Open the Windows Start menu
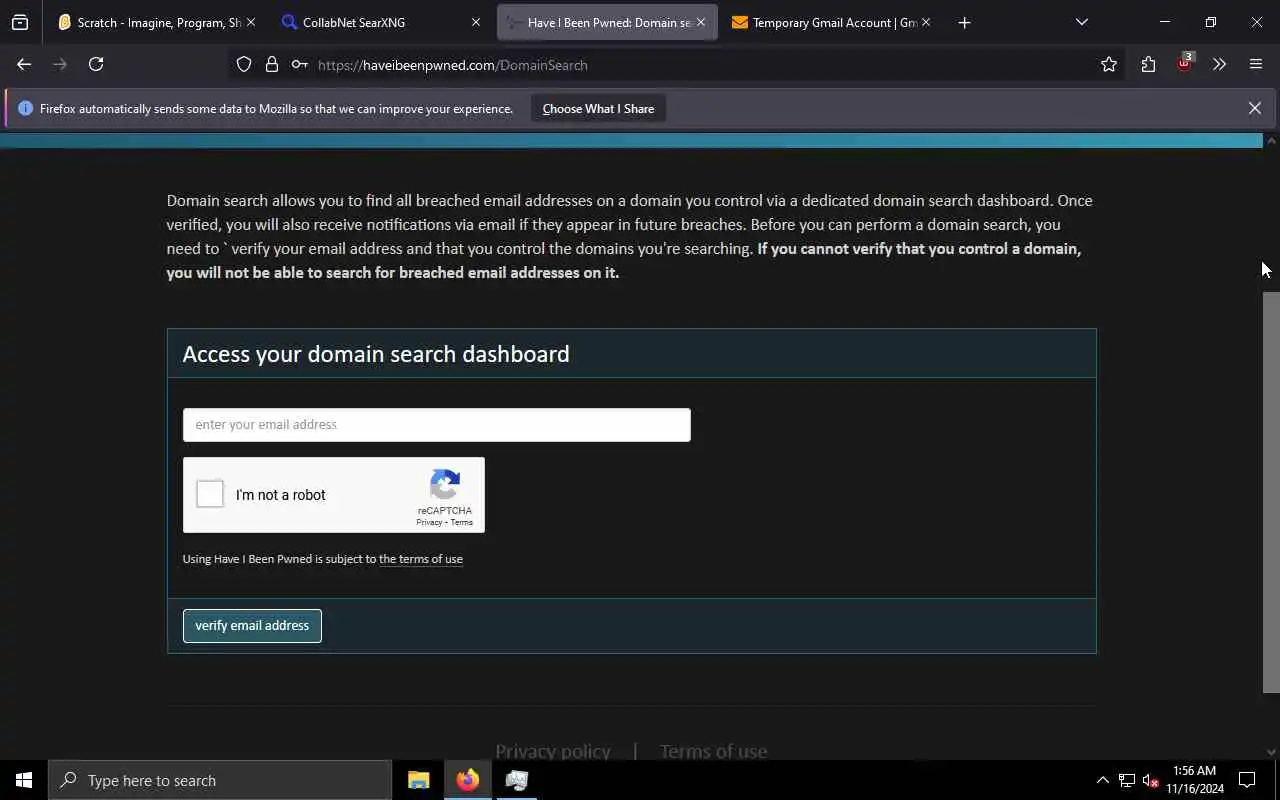Image resolution: width=1280 pixels, height=800 pixels. [24, 780]
